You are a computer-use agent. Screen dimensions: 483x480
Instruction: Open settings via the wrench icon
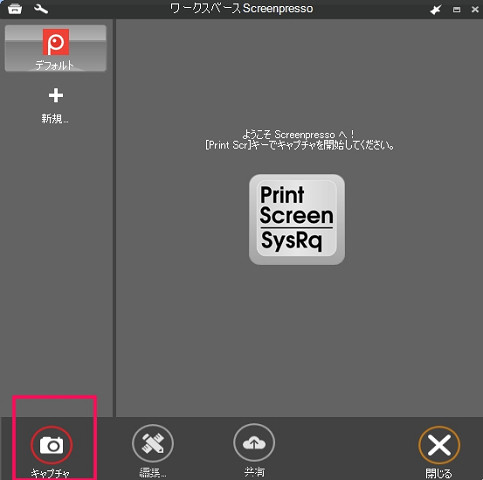41,9
